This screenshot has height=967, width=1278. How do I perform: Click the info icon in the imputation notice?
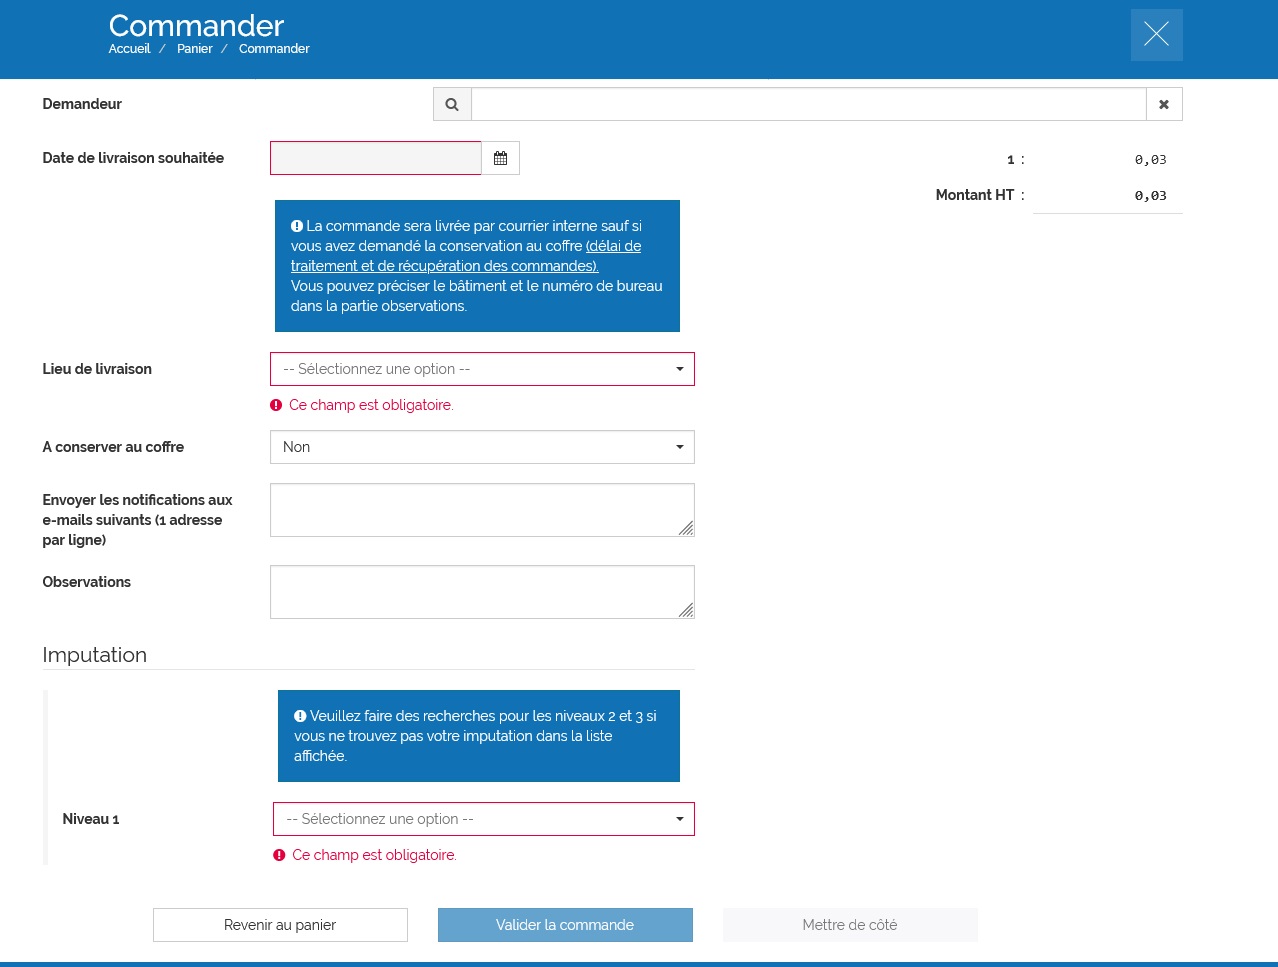[x=300, y=716]
